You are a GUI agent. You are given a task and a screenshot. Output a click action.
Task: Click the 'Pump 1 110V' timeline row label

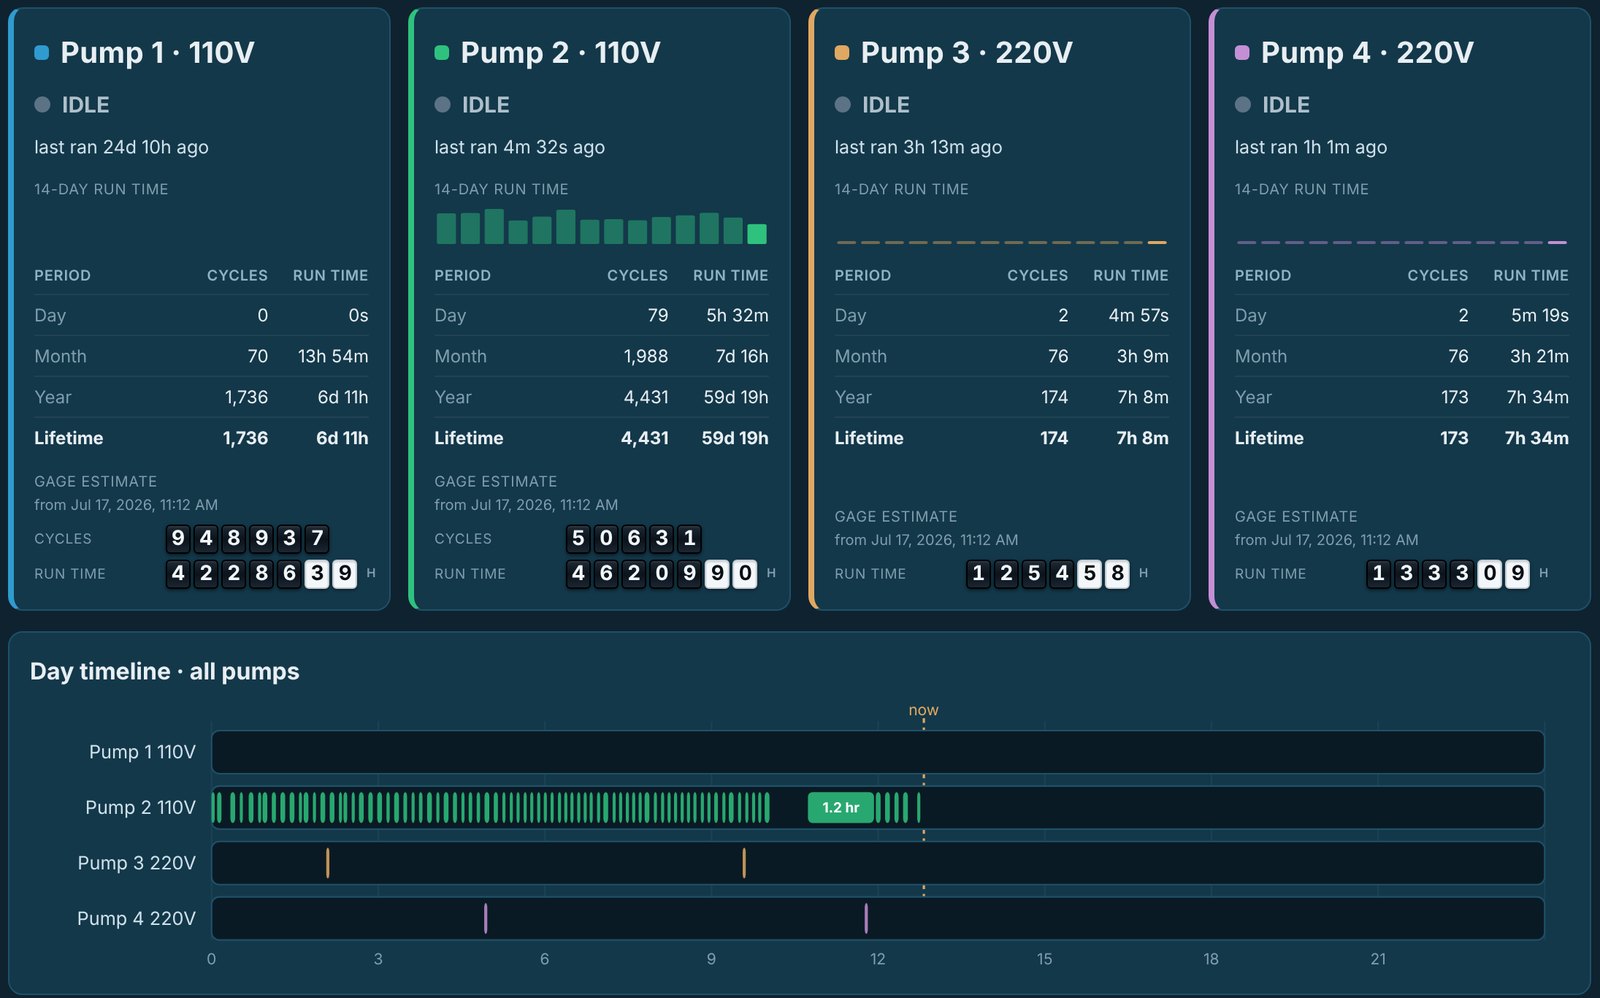click(x=142, y=752)
